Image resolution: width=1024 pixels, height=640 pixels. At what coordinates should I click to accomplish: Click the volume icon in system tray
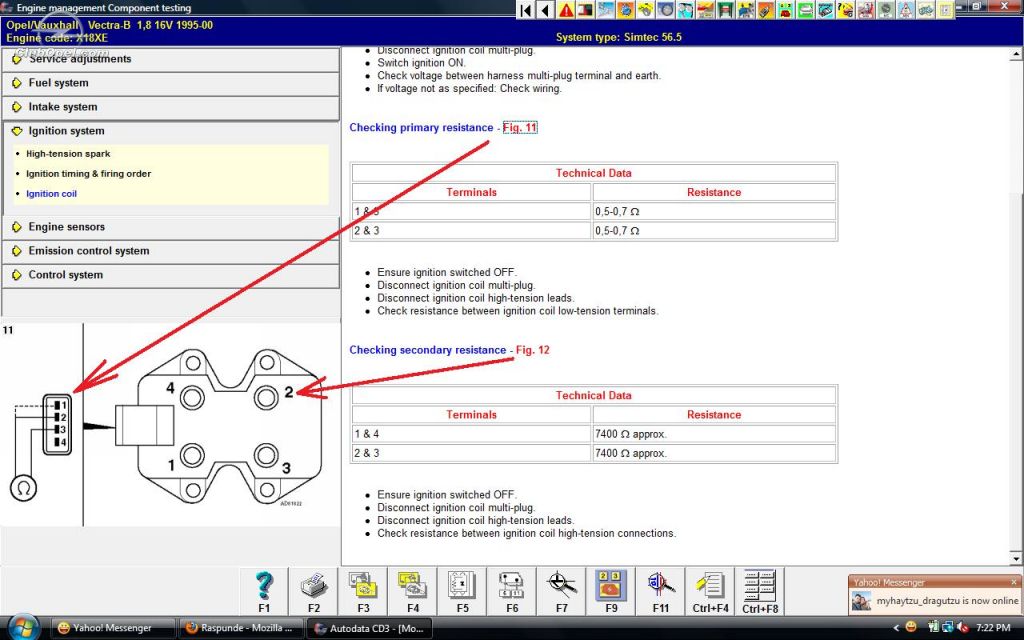click(962, 628)
